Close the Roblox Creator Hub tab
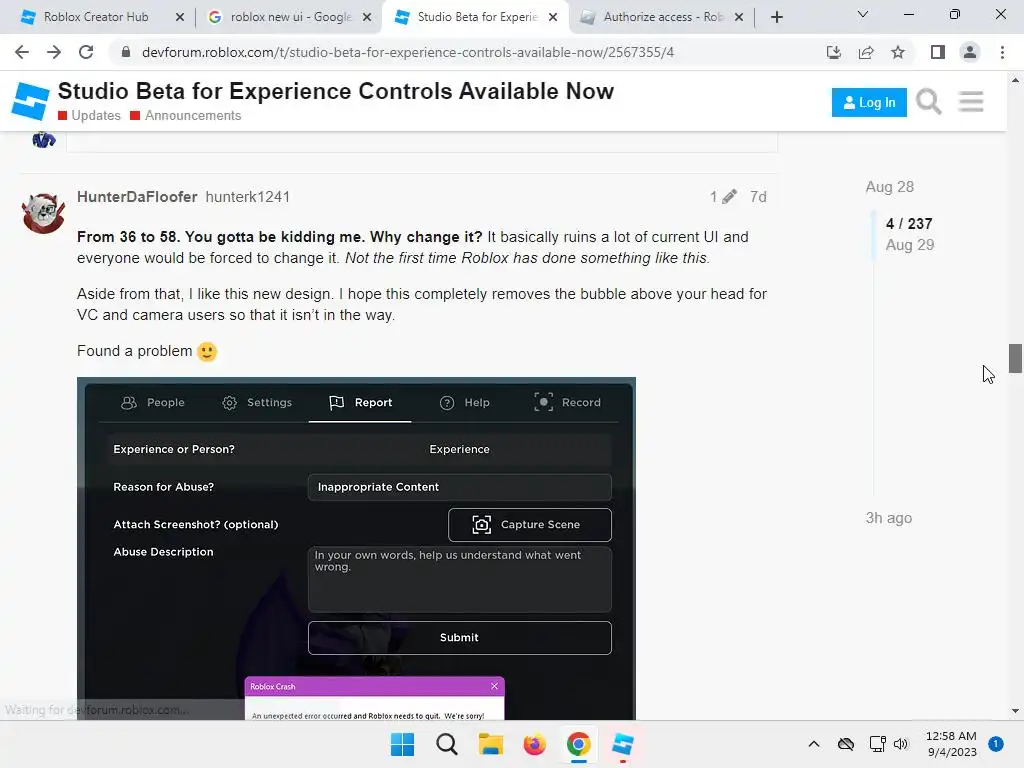 [x=180, y=17]
